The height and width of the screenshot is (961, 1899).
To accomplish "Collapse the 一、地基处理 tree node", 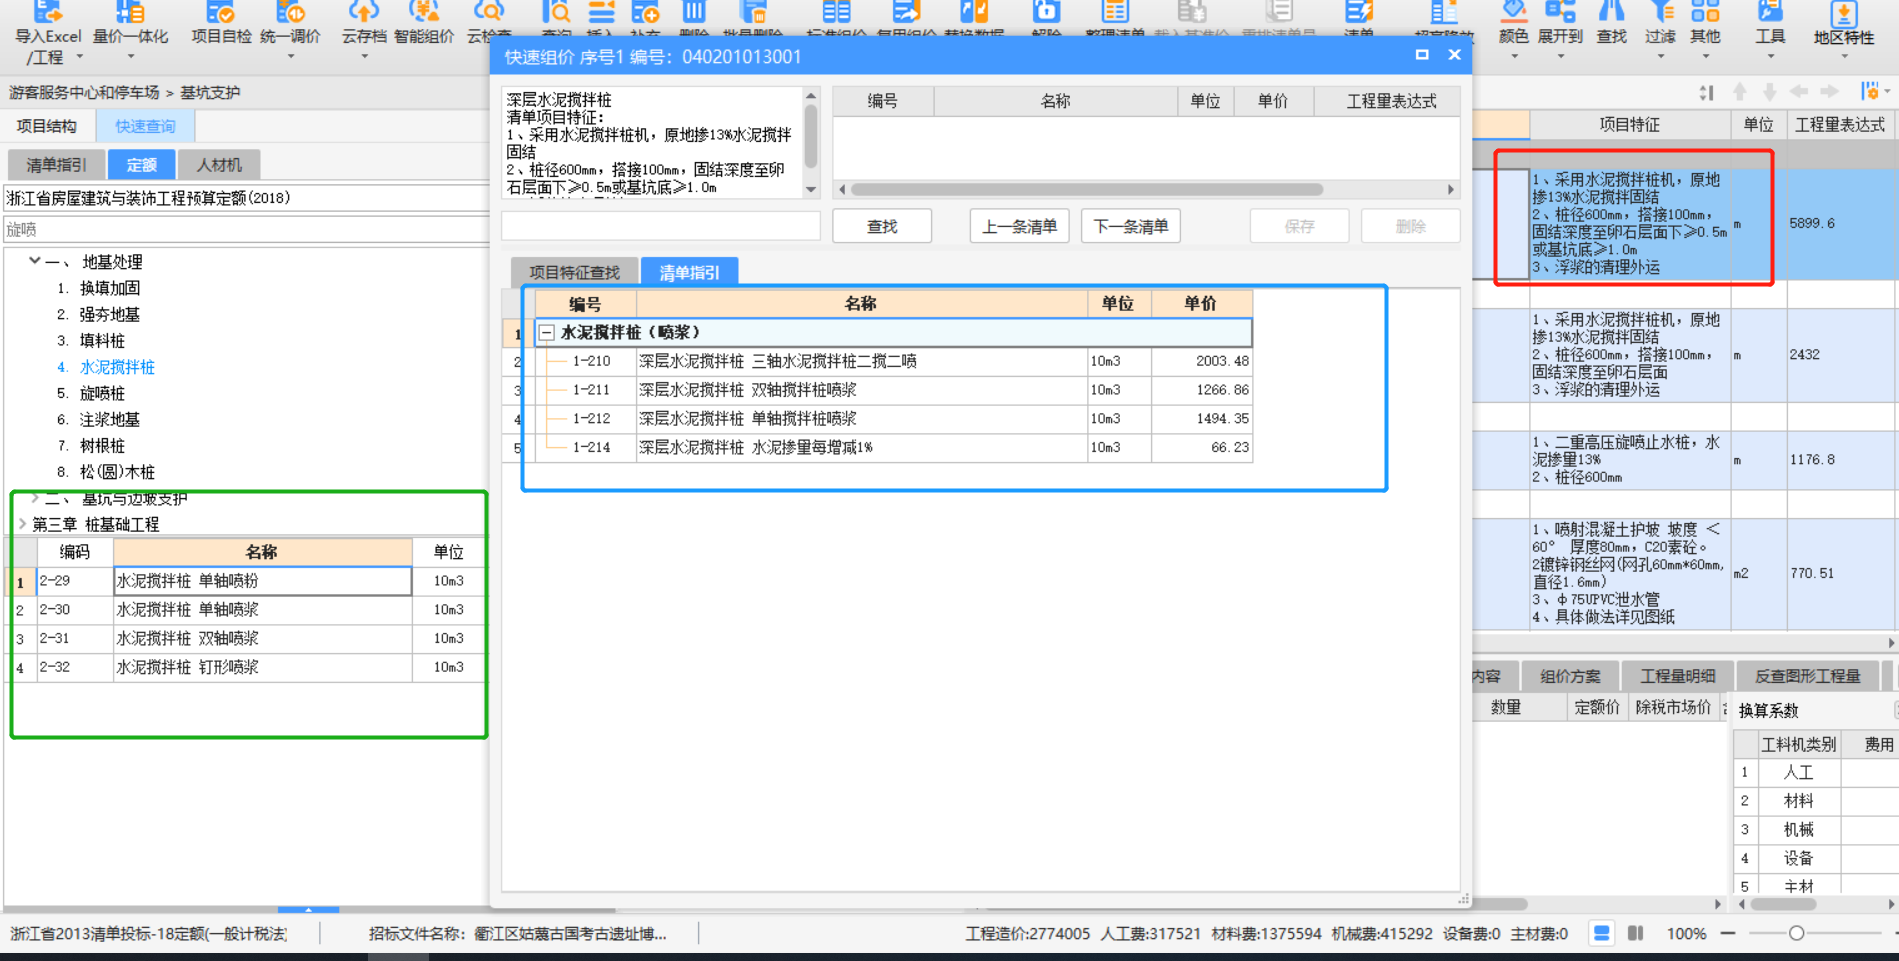I will tap(34, 261).
